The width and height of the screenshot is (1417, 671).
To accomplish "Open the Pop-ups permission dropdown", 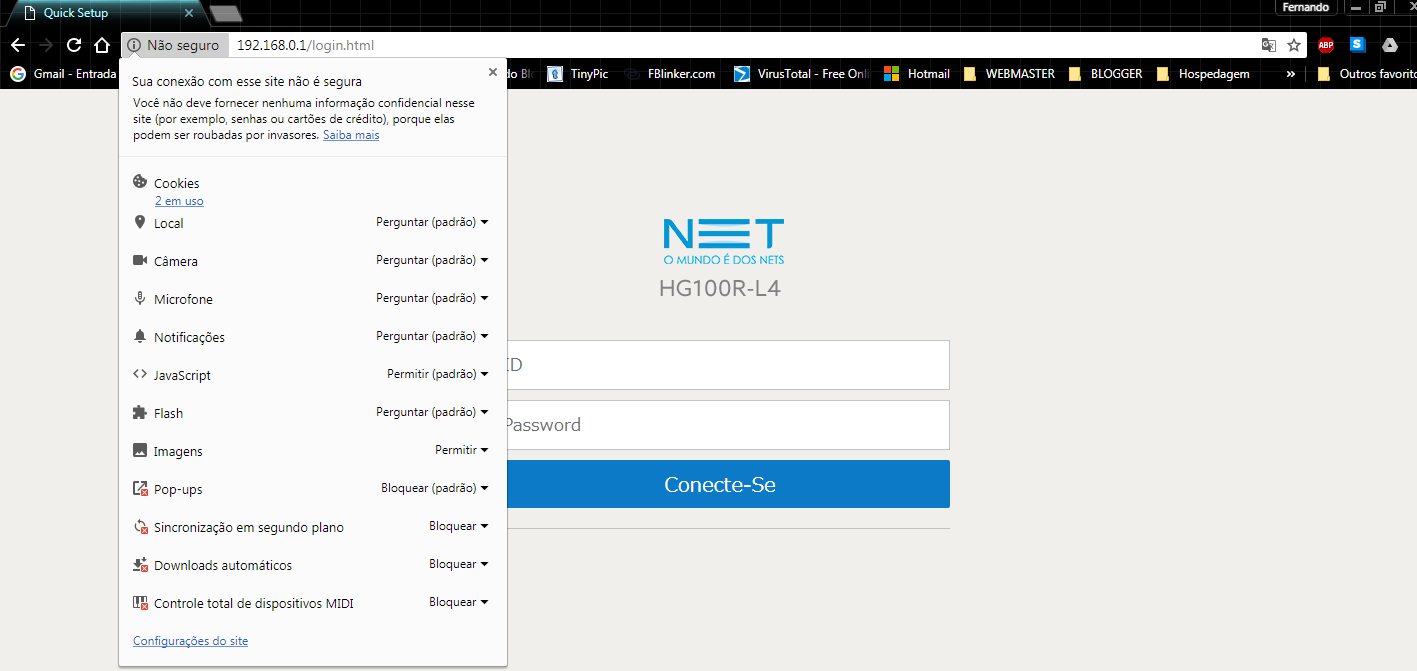I will (x=435, y=488).
